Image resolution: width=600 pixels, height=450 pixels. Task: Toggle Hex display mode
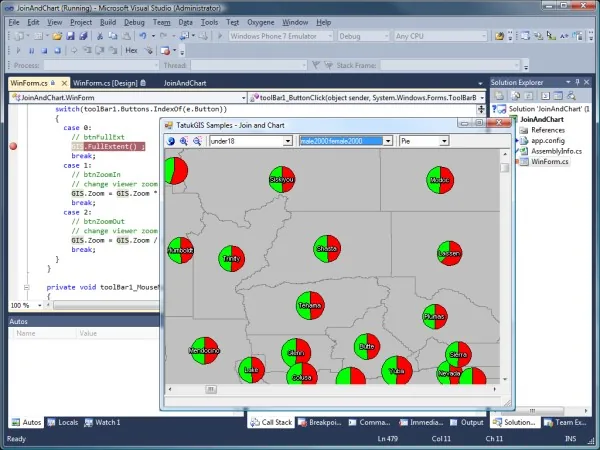[131, 51]
